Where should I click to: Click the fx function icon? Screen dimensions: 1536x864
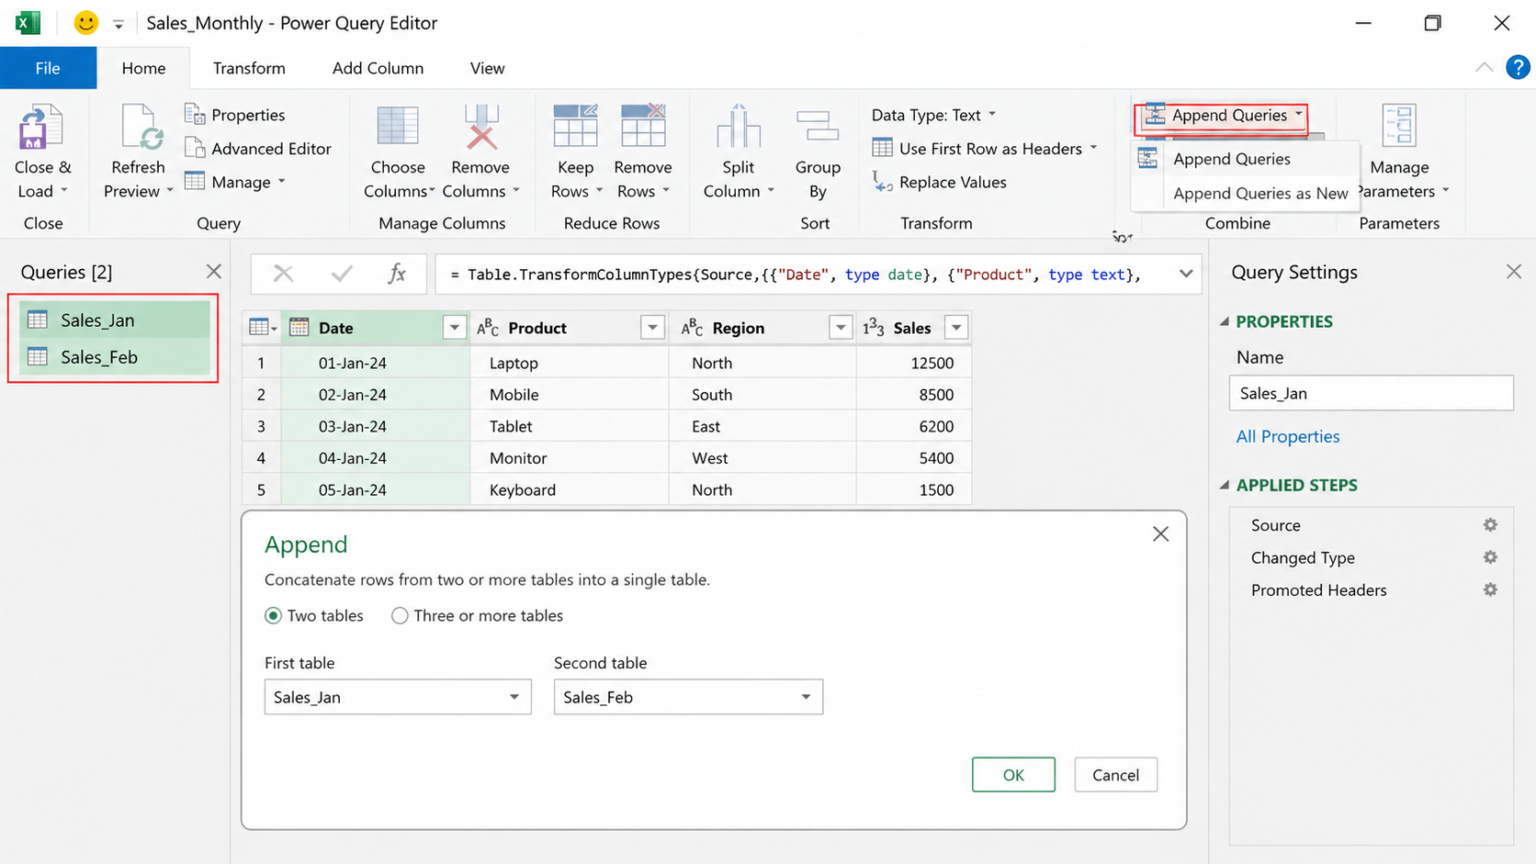(x=397, y=274)
